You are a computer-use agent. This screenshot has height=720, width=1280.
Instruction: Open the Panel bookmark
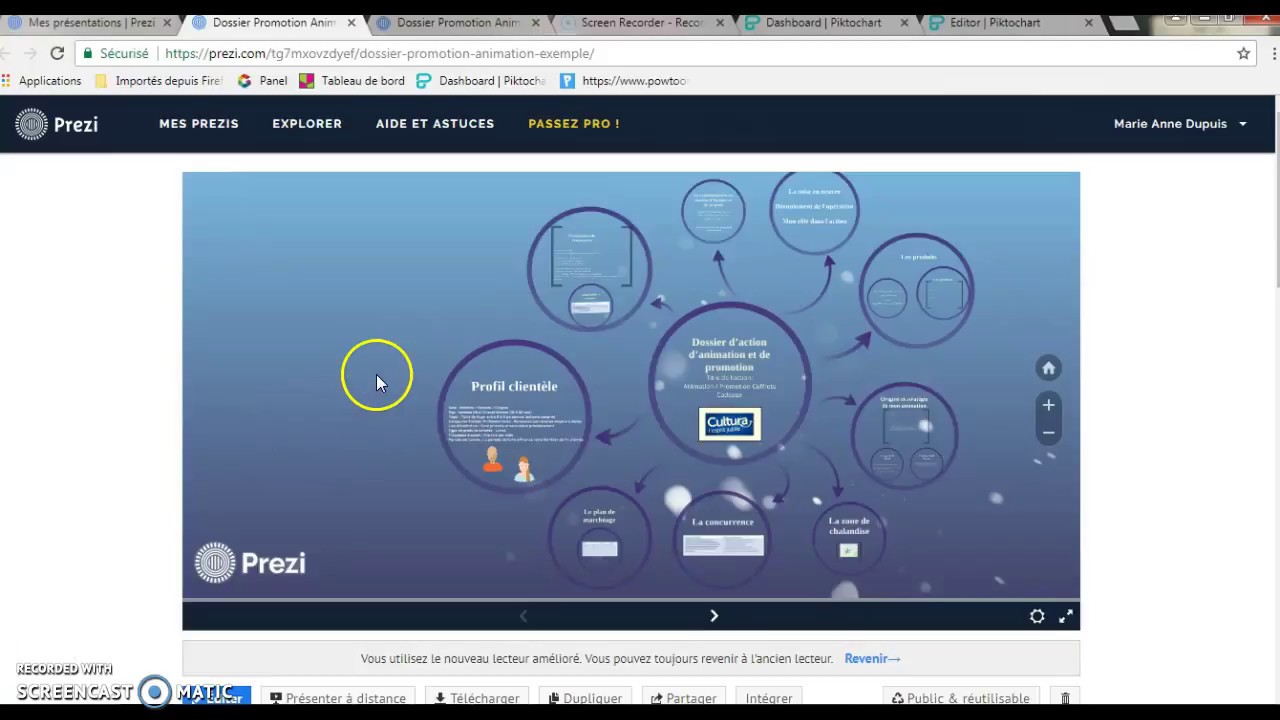point(262,81)
